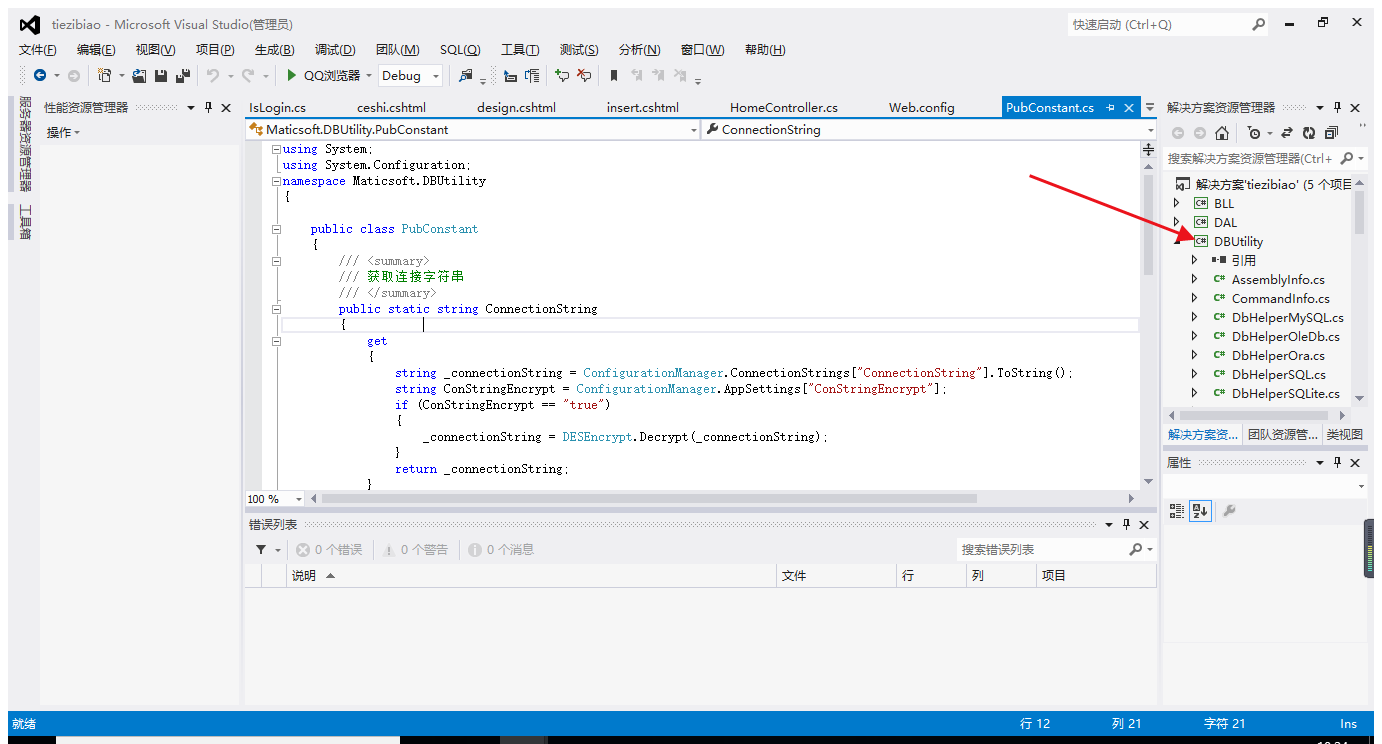The height and width of the screenshot is (744, 1382).
Task: Click the Comment selection toolbar icon
Action: (x=562, y=75)
